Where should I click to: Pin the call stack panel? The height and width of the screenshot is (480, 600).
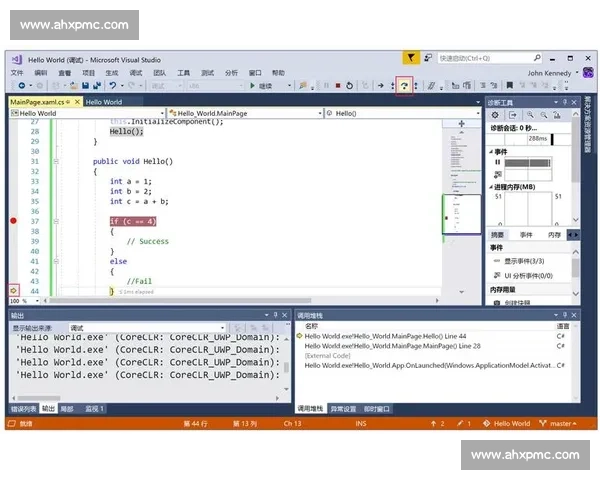click(x=565, y=315)
